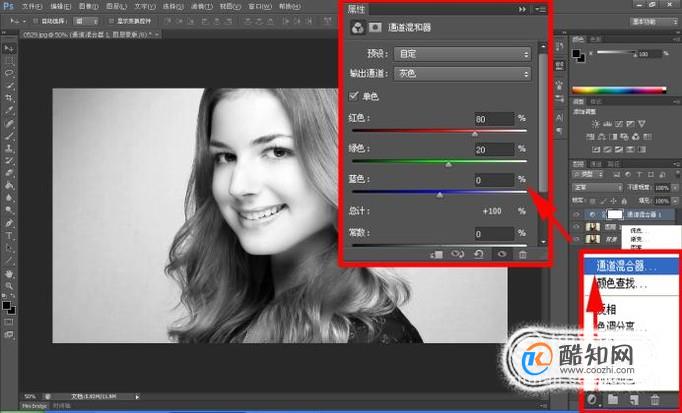Toggle the 单色 Monochrome checkbox
Screen dimensions: 682x413
(x=354, y=96)
